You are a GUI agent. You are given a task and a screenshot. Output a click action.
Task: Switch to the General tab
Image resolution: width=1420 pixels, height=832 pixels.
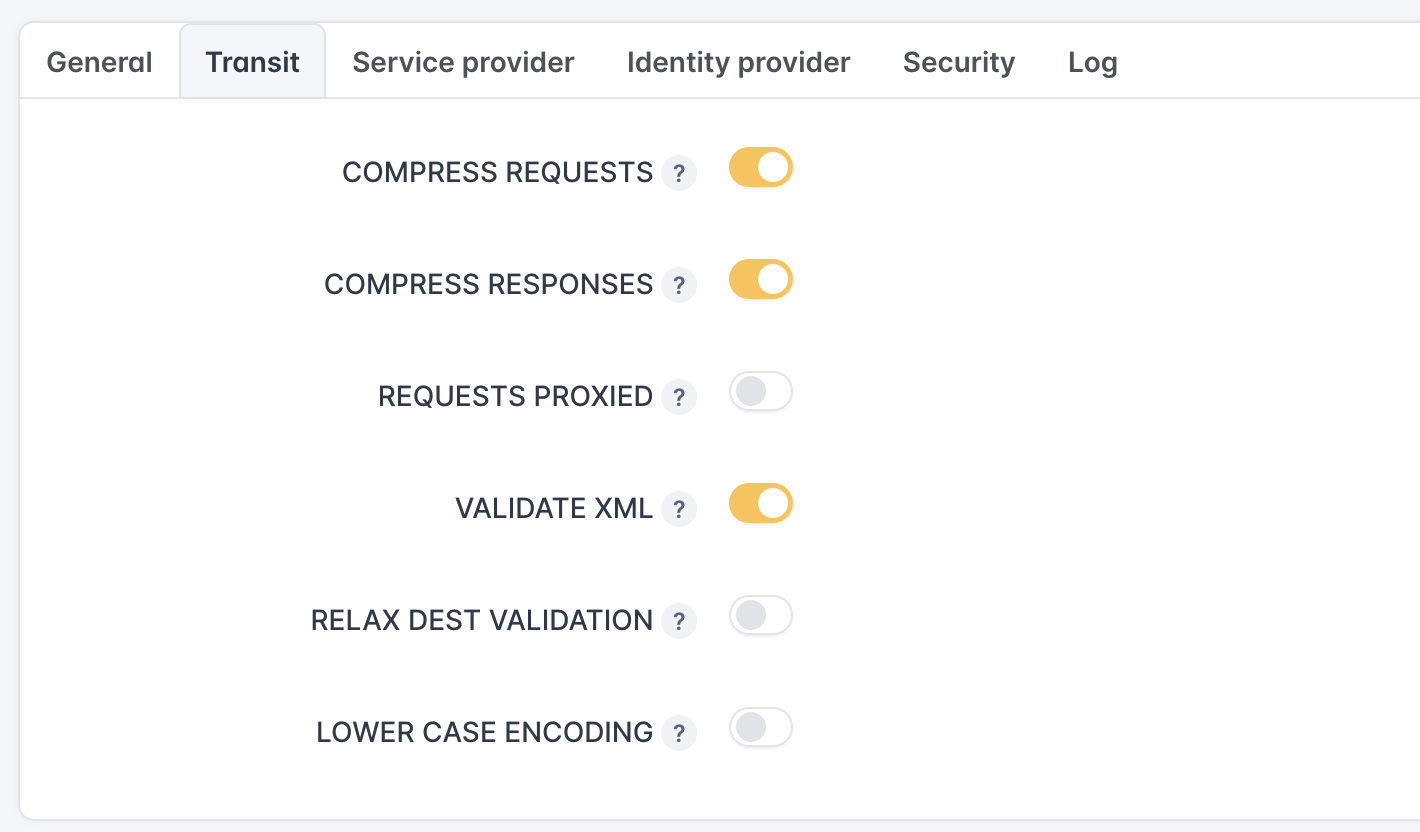[99, 62]
